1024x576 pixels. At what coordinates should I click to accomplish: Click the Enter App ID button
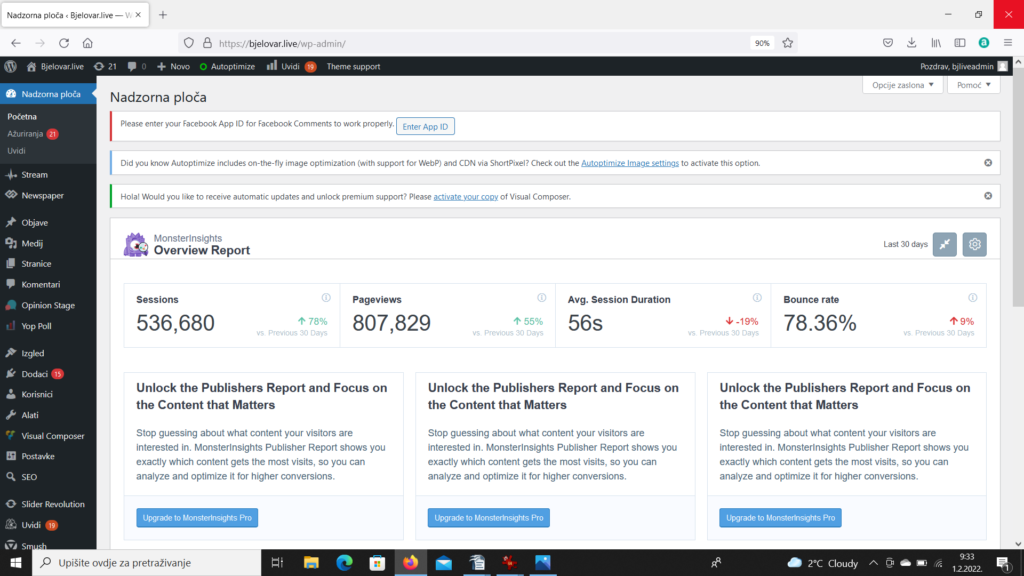pos(425,126)
